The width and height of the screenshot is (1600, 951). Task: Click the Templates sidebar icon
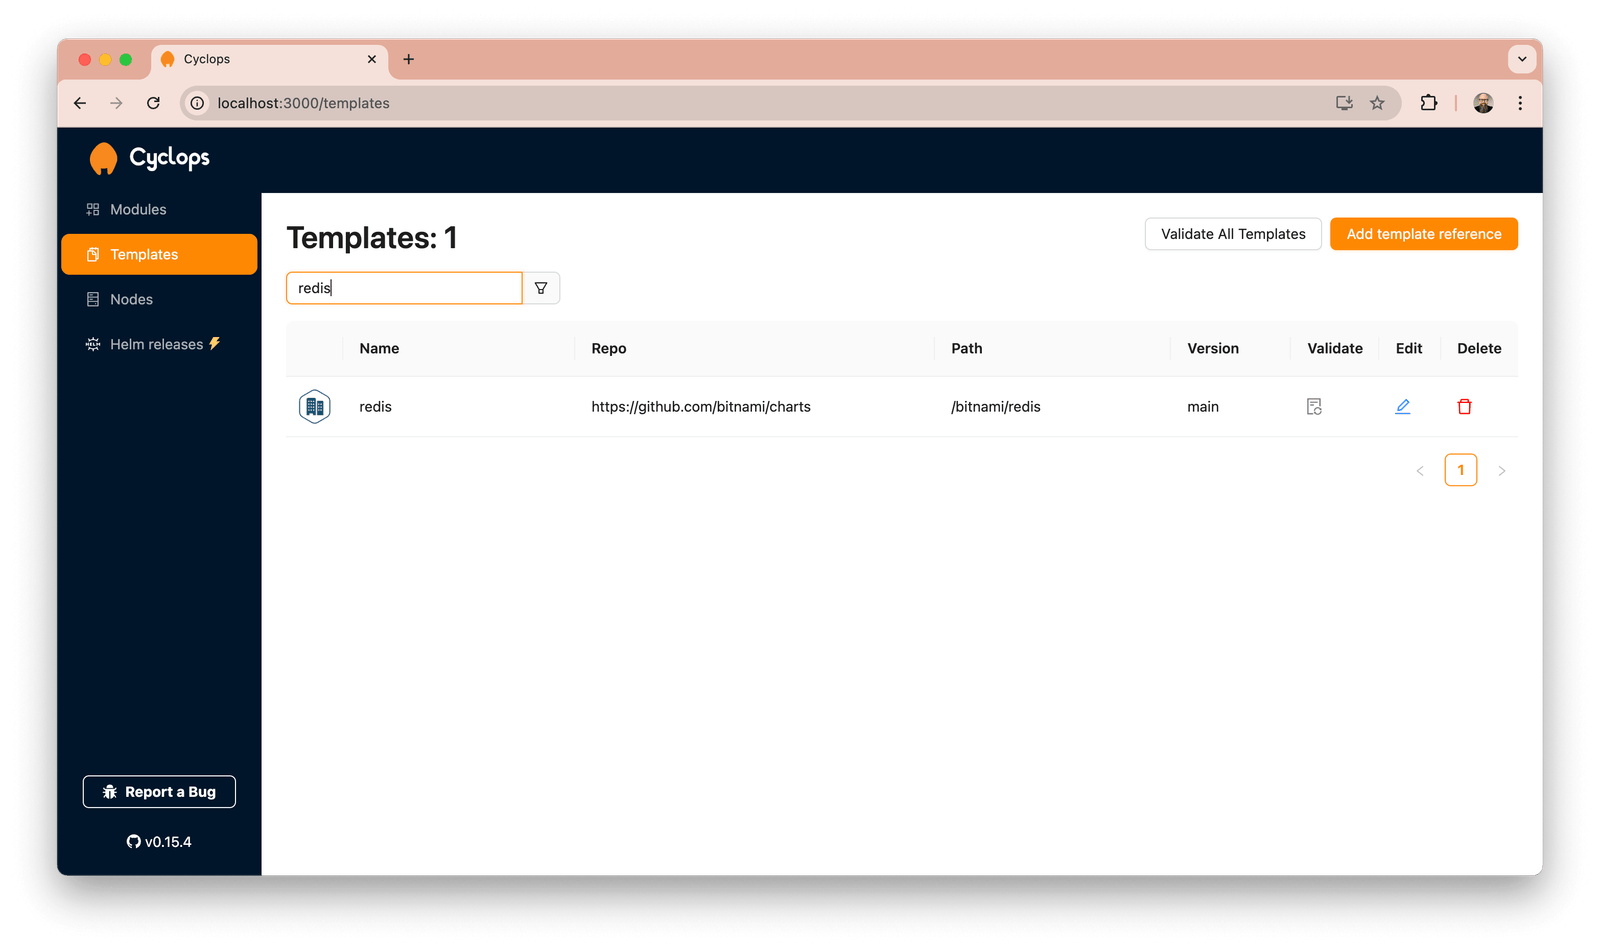93,254
